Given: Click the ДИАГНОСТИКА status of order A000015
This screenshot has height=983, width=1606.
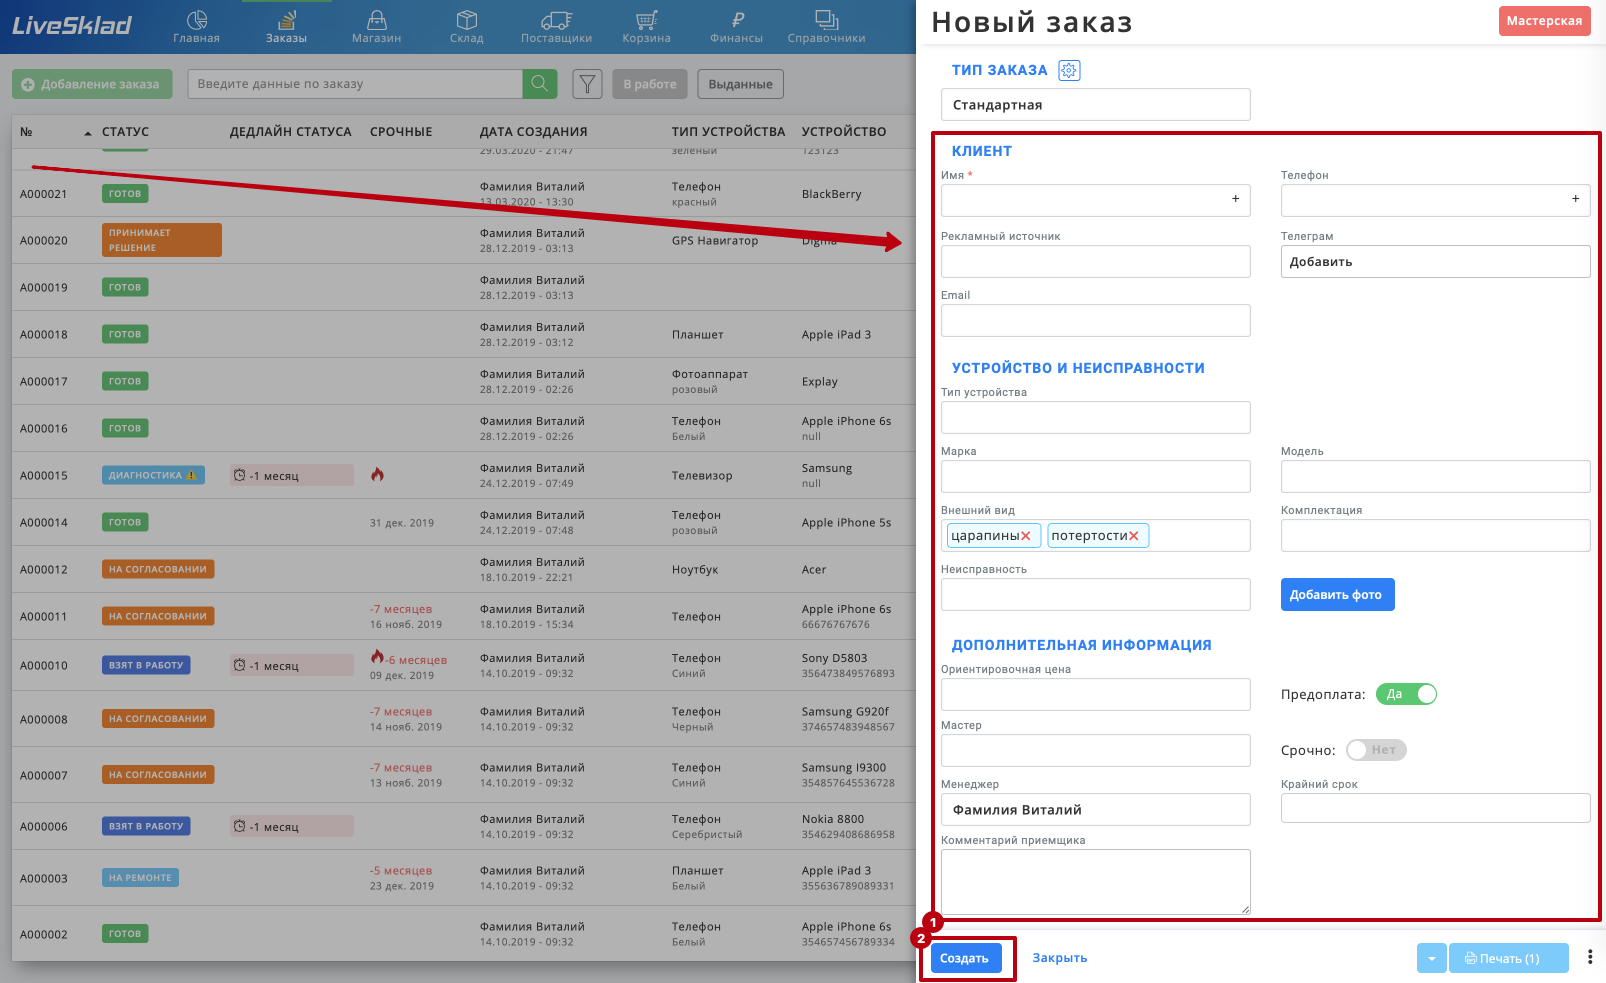Looking at the screenshot, I should click(153, 475).
